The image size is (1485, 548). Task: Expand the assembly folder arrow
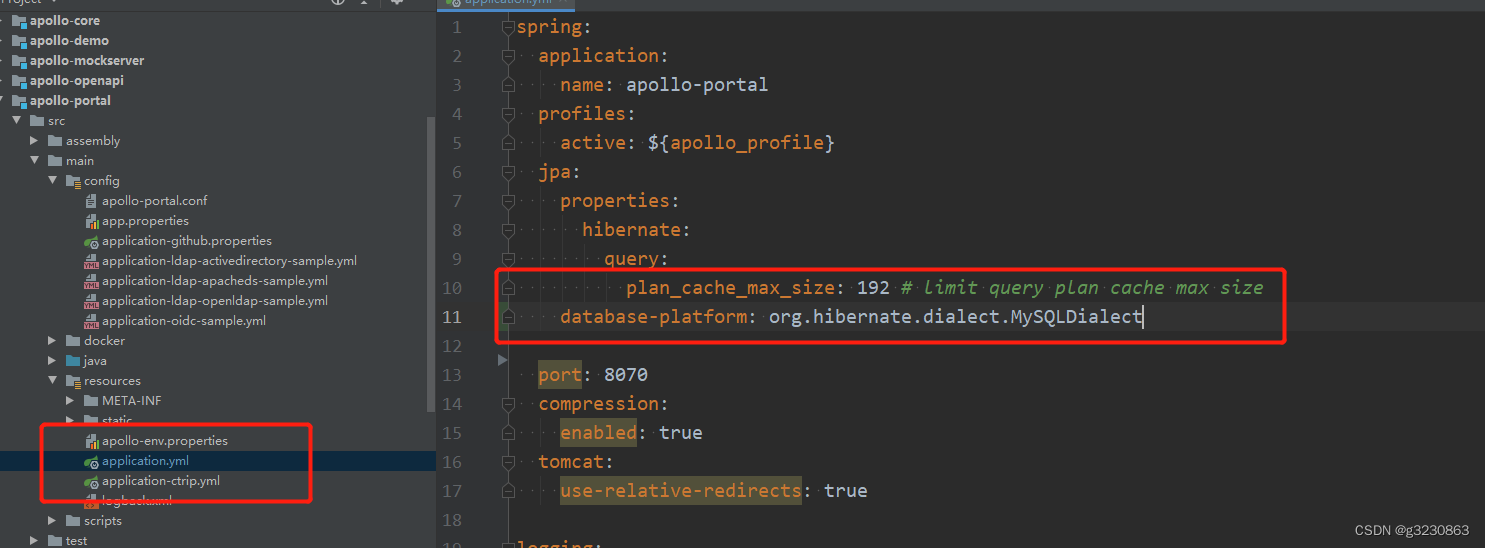(34, 140)
